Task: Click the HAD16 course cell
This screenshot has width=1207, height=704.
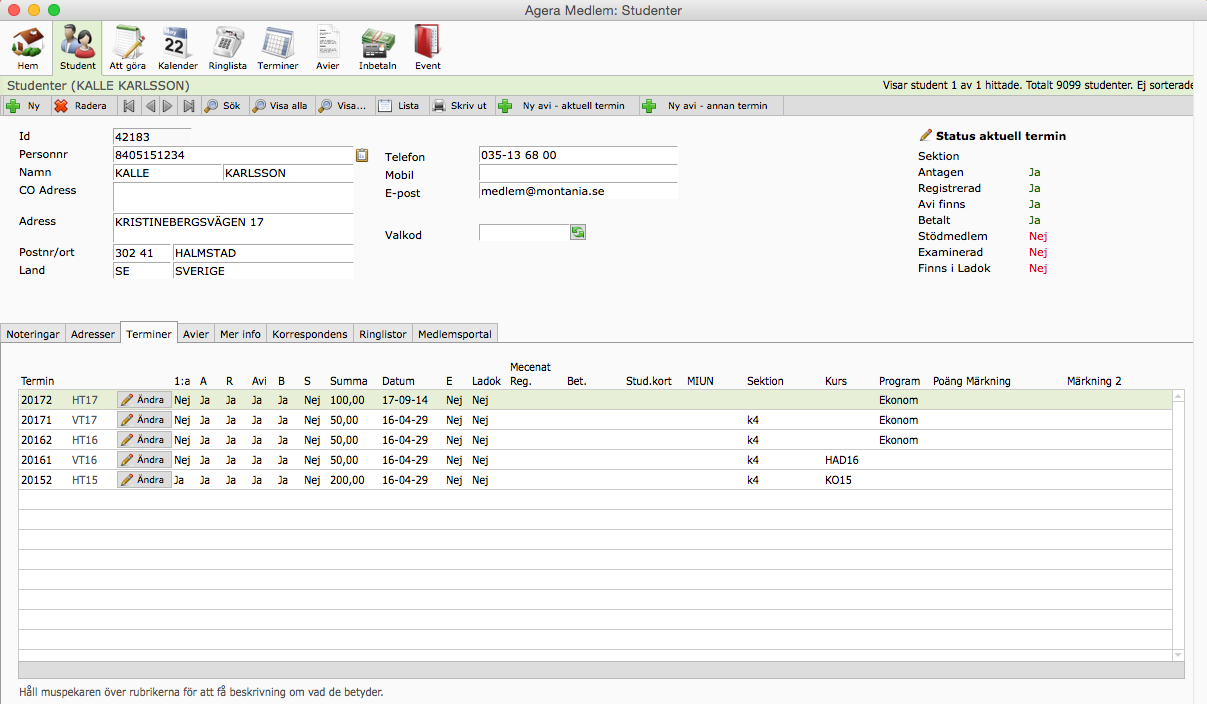Action: click(842, 460)
